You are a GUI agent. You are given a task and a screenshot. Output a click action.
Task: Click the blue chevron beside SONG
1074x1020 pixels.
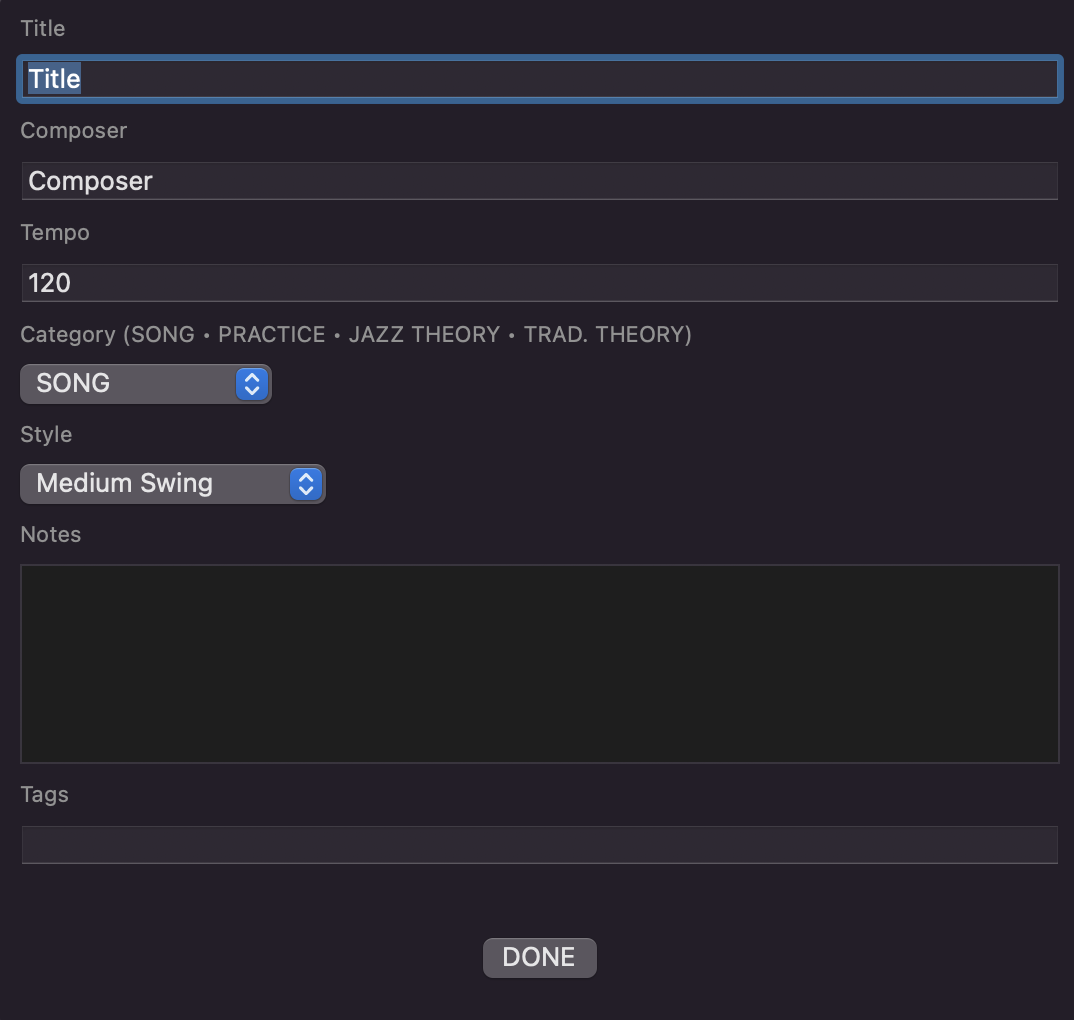click(x=252, y=383)
